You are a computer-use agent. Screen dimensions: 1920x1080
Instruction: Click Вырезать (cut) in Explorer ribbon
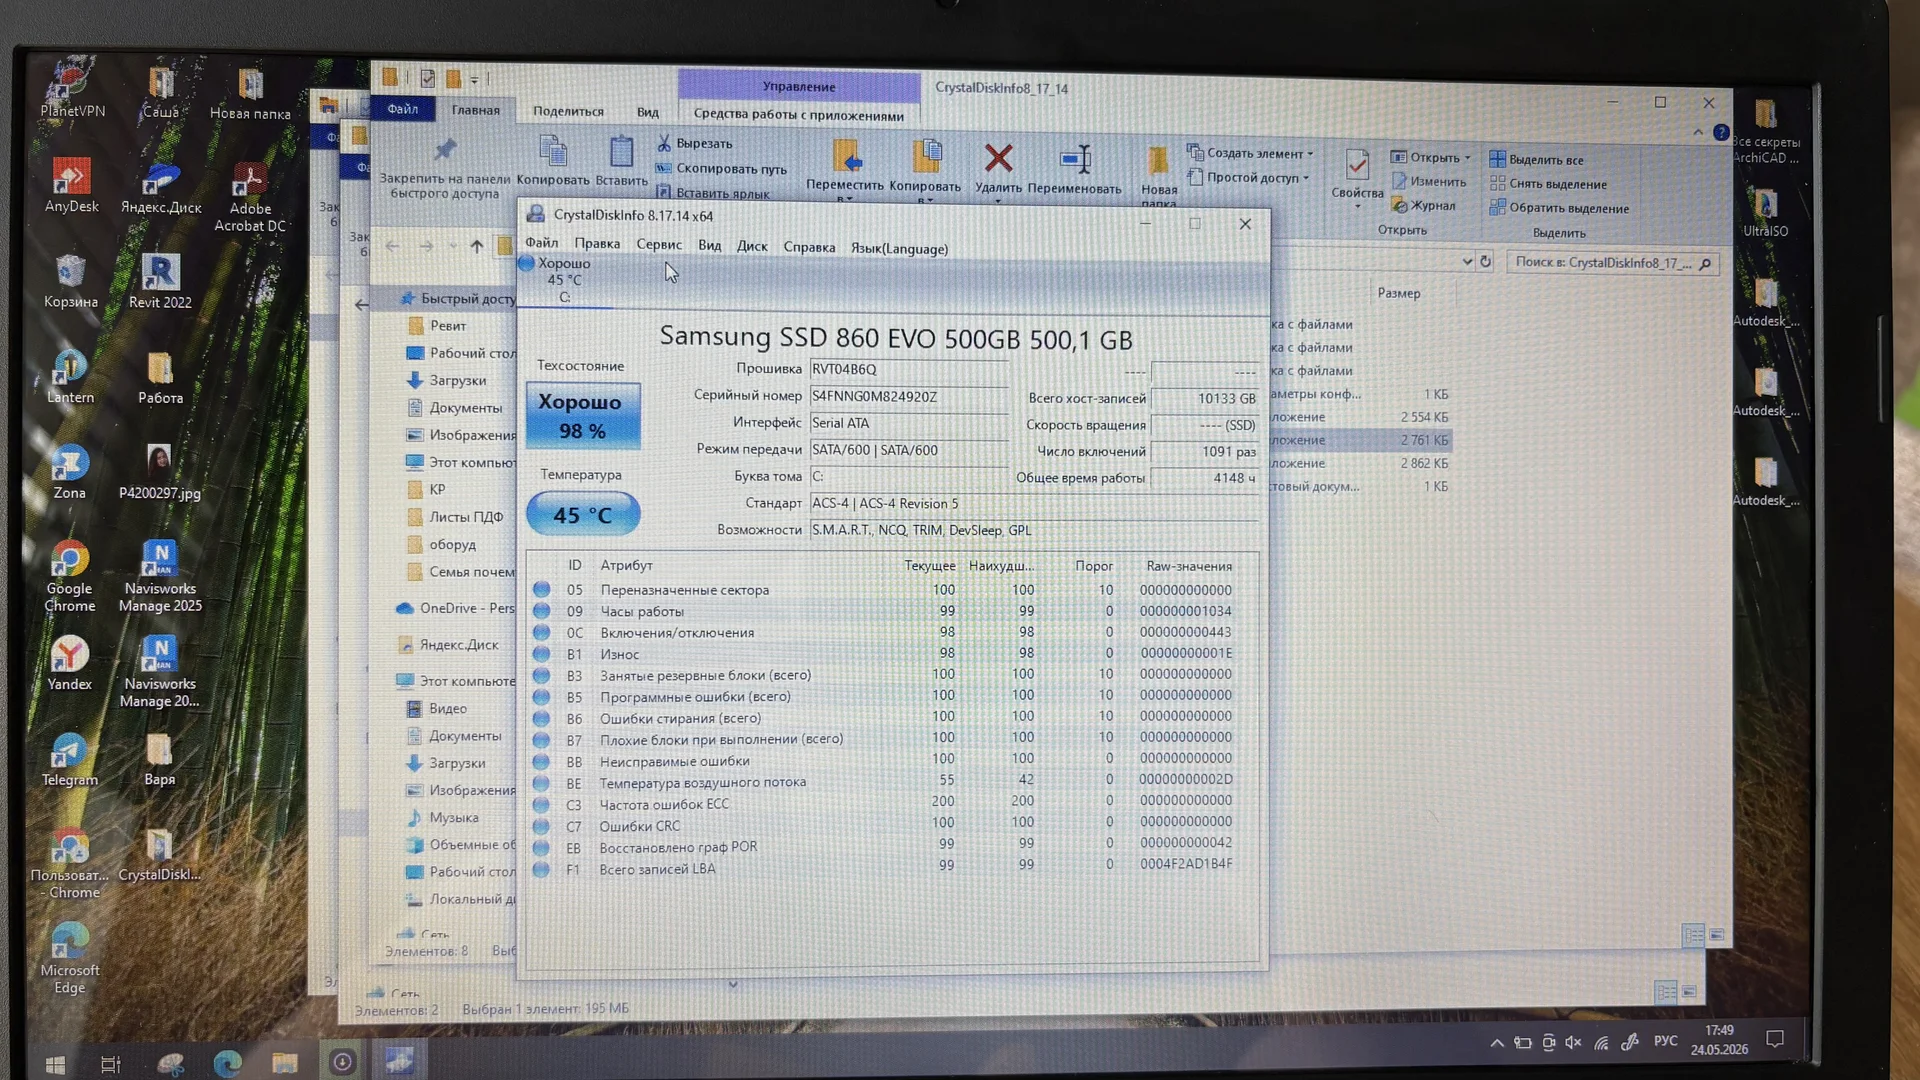[x=695, y=143]
